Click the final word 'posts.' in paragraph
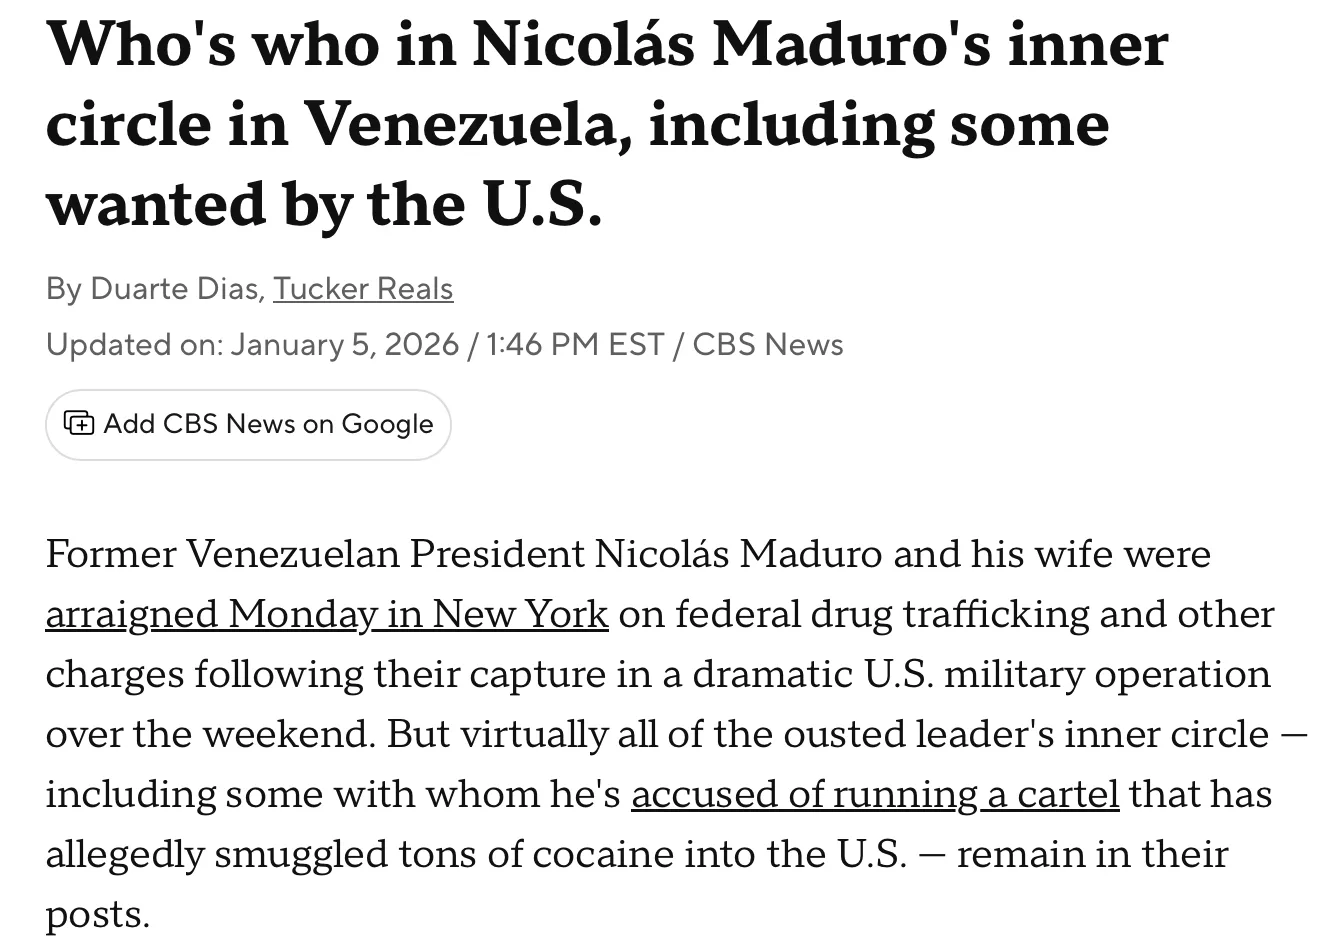Image resolution: width=1340 pixels, height=951 pixels. [97, 914]
